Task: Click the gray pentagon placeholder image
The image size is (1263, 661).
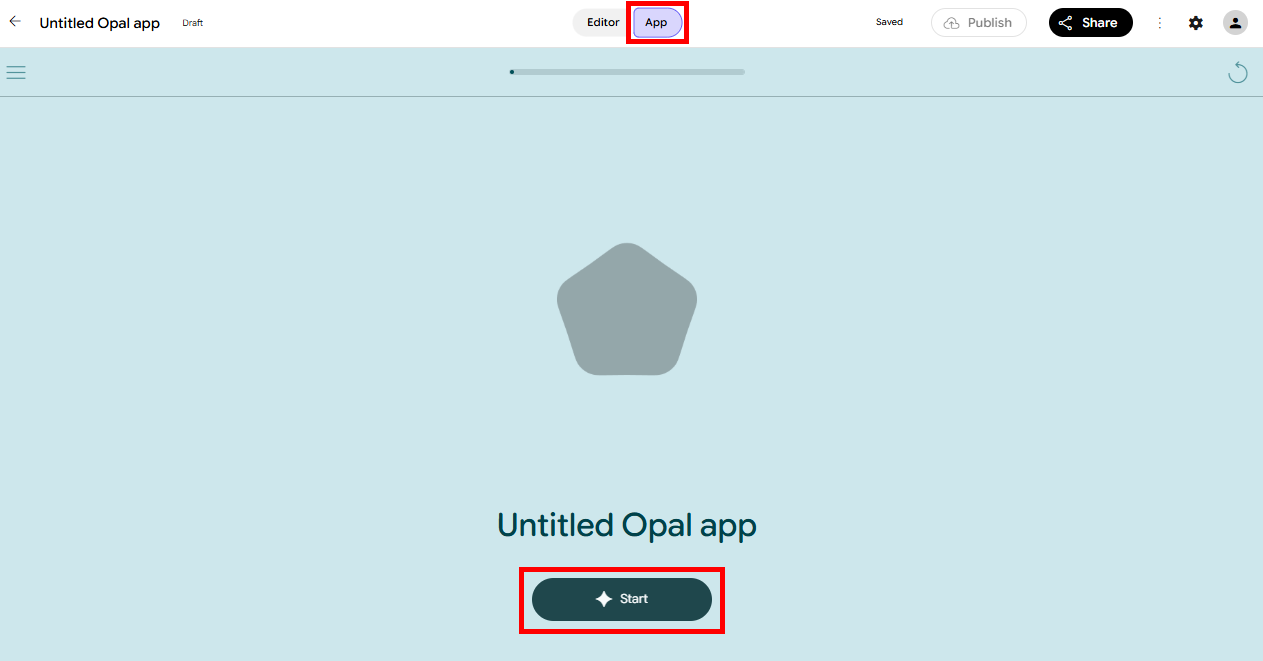Action: (627, 309)
